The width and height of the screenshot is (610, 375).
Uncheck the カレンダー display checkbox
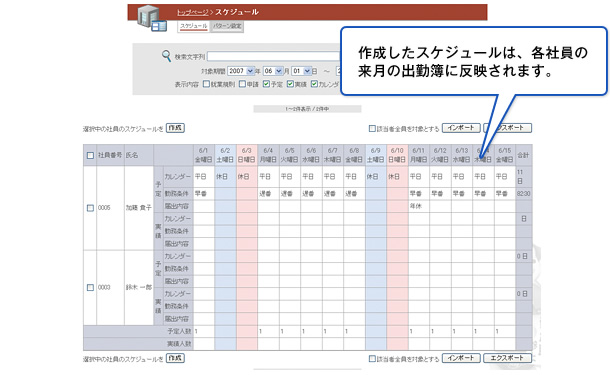[314, 84]
